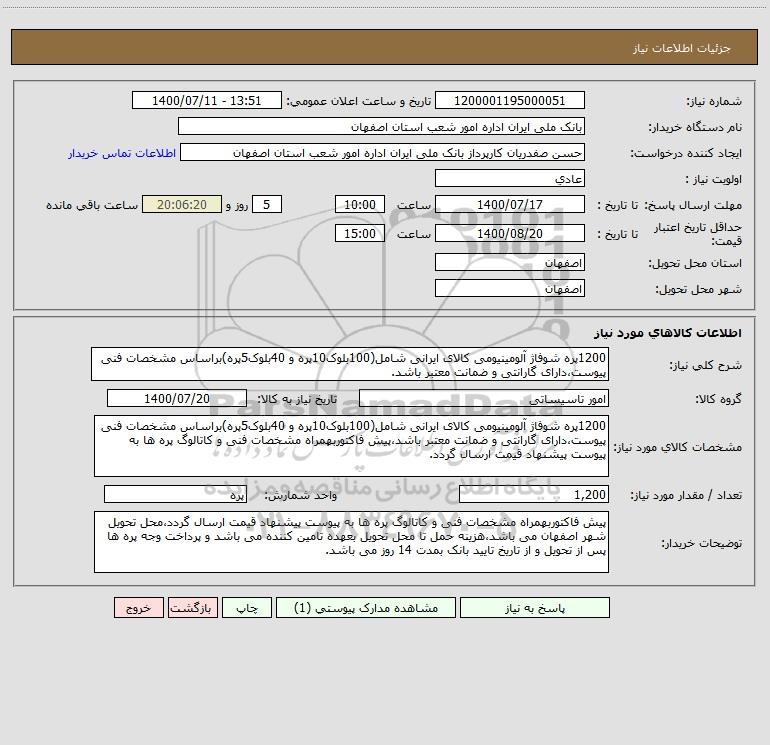770x745 pixels.
Task: Click the remaining days field showing 5
Action: coord(267,204)
